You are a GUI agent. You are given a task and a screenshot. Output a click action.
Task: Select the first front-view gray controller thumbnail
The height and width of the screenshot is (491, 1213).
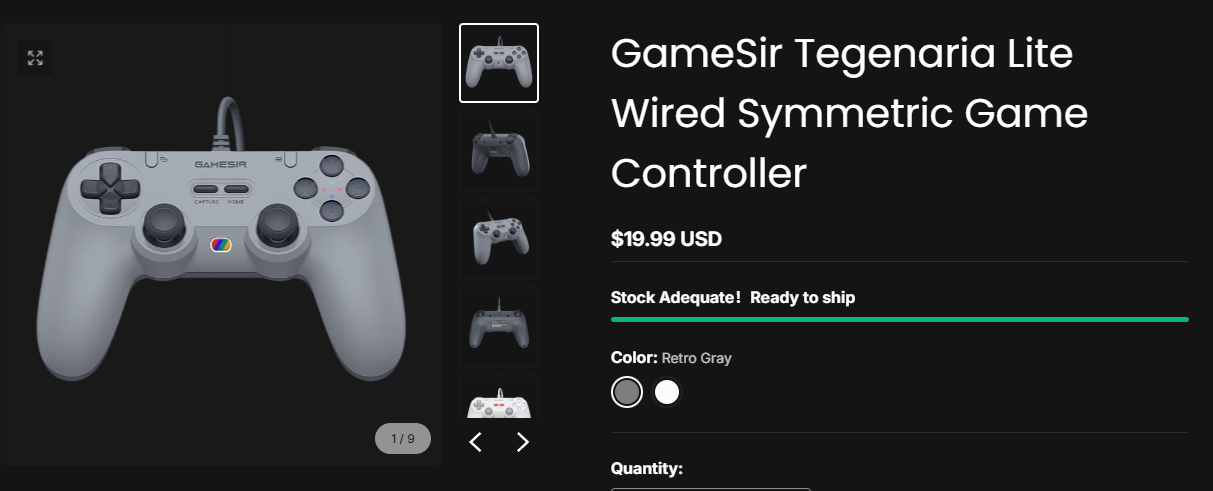[499, 63]
